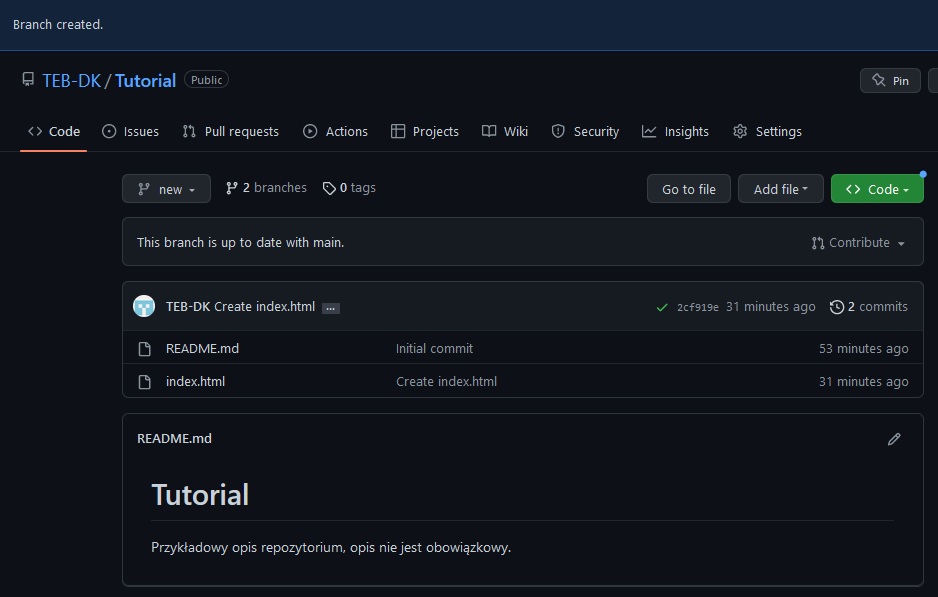Open the repository Wiki
This screenshot has width=938, height=597.
pyautogui.click(x=505, y=131)
